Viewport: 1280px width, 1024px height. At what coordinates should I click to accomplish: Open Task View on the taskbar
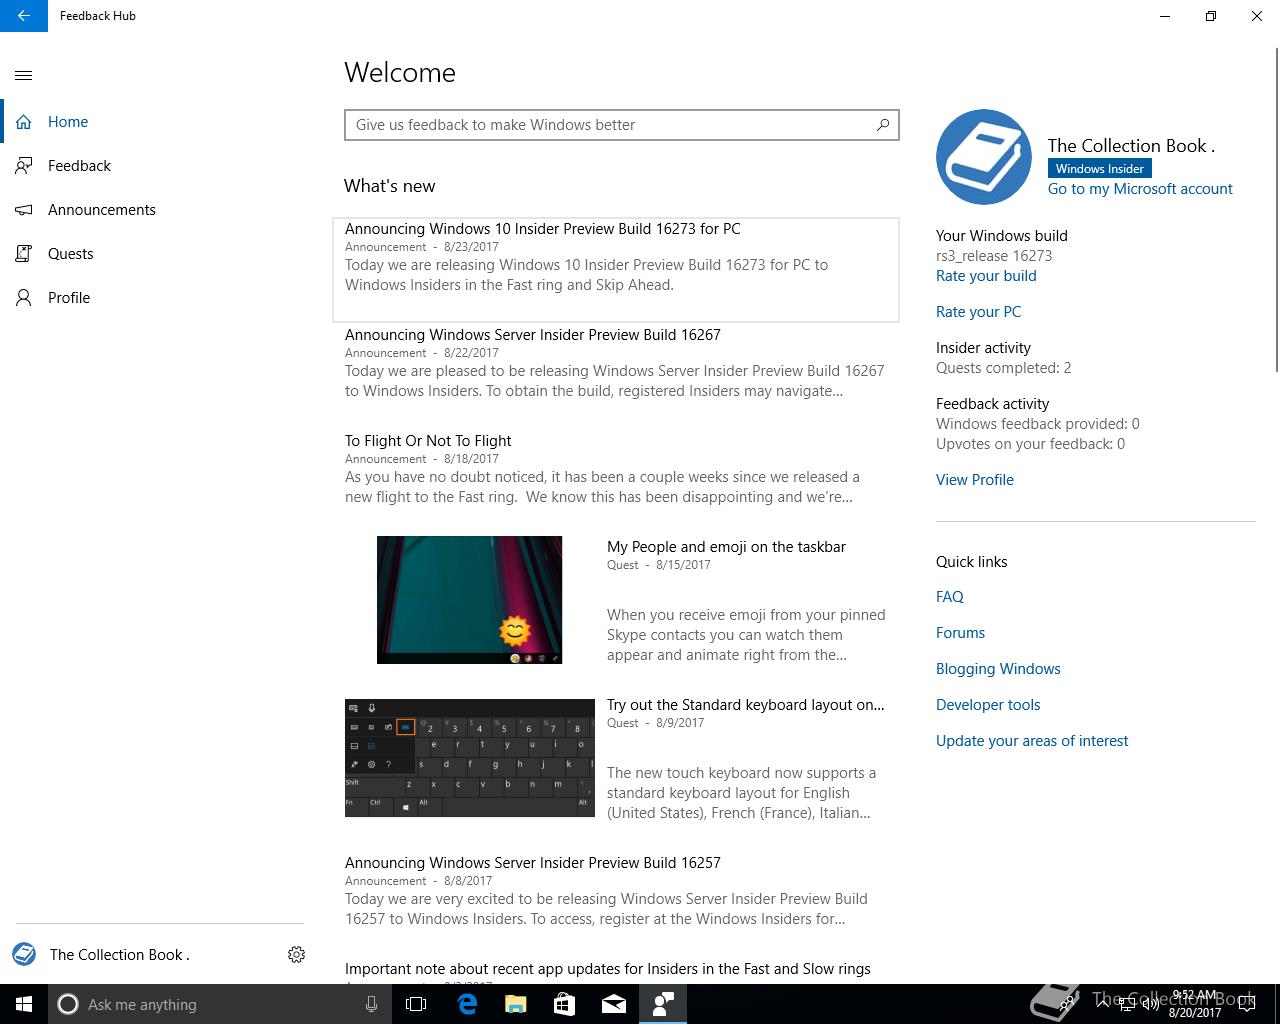(x=416, y=1004)
